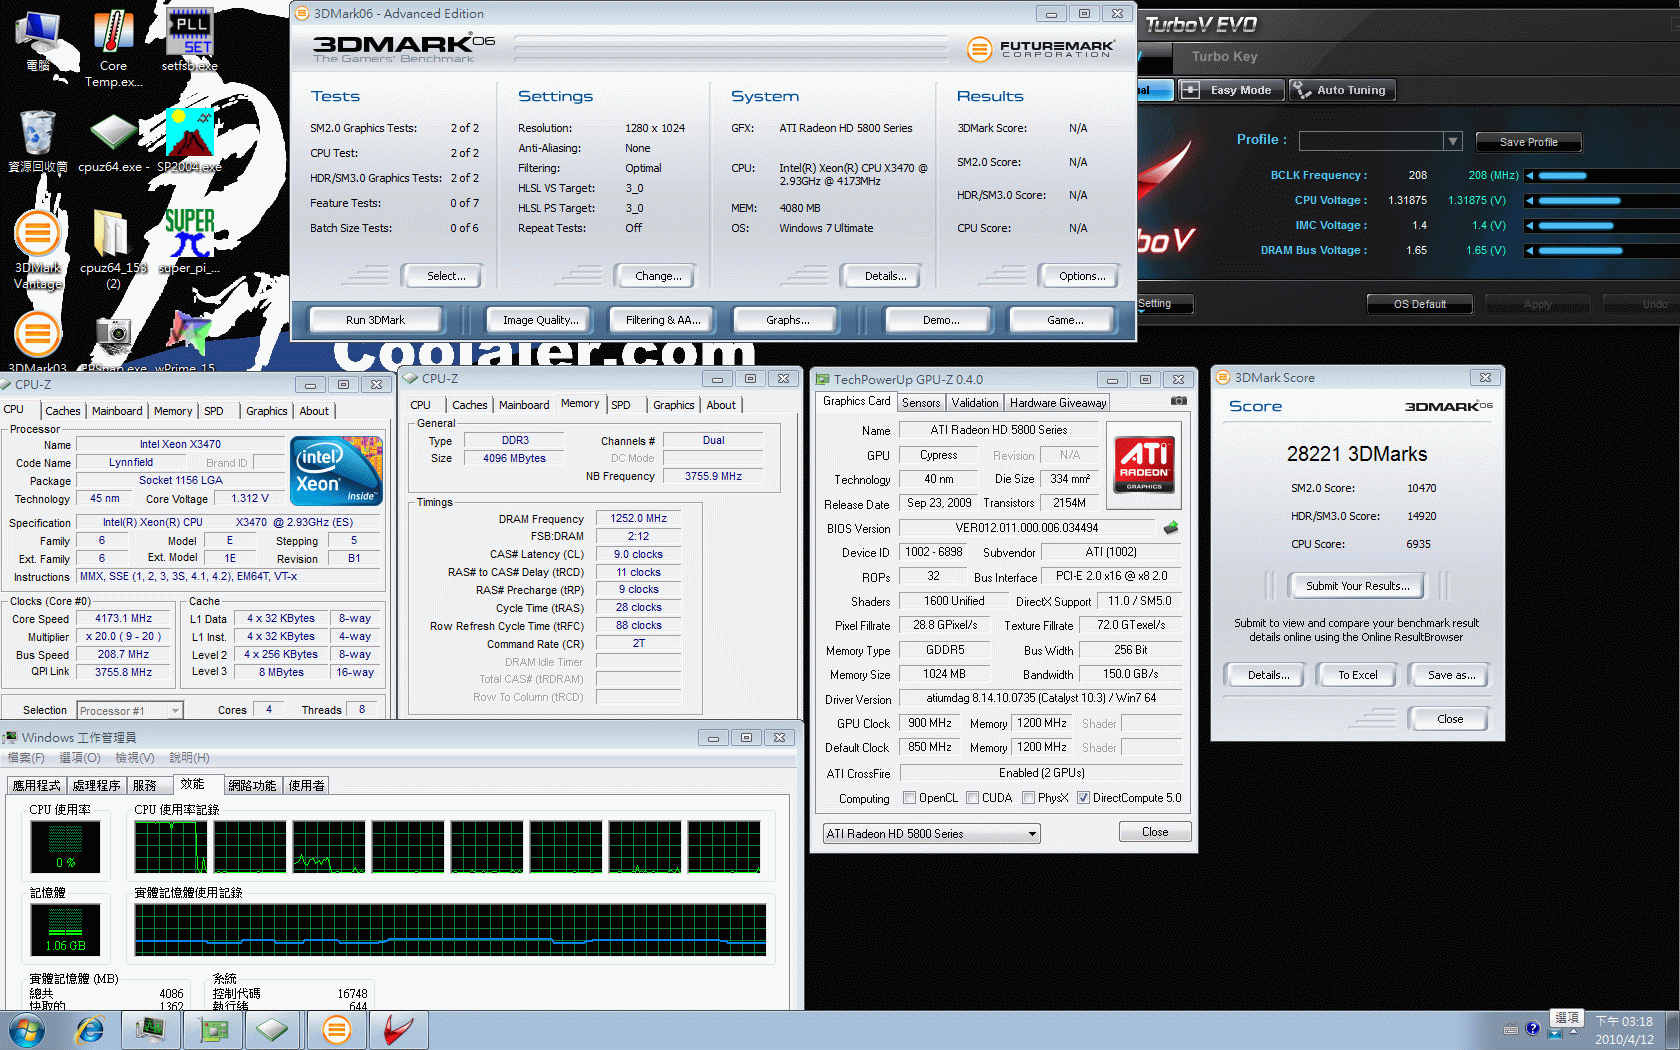Open the SPD tab in the Memory CPU-Z window
This screenshot has height=1050, width=1680.
pos(621,405)
